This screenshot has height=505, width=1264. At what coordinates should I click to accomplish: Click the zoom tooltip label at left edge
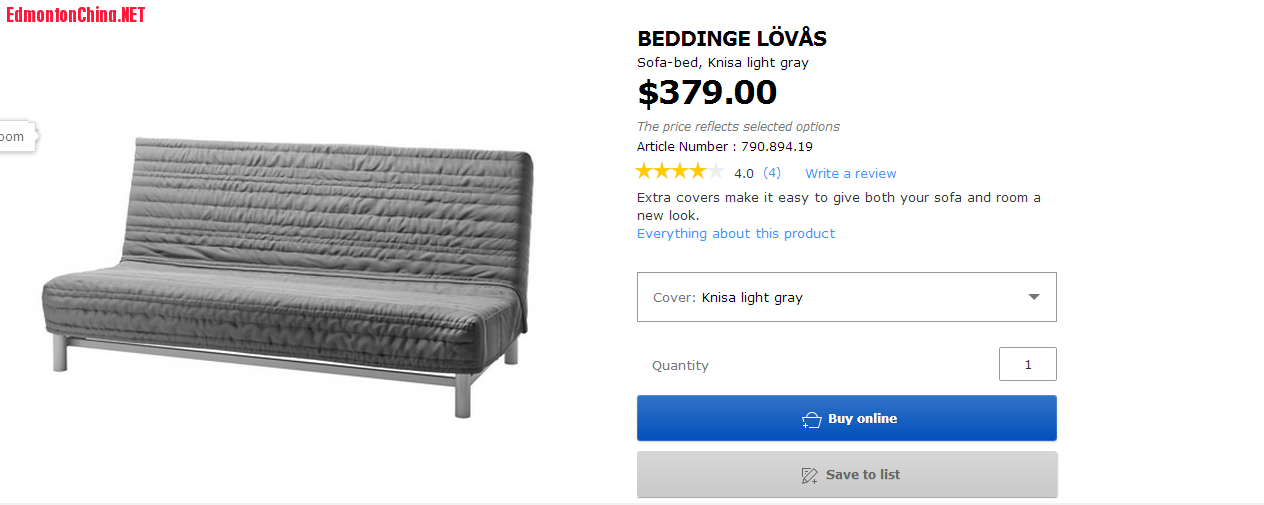click(15, 137)
